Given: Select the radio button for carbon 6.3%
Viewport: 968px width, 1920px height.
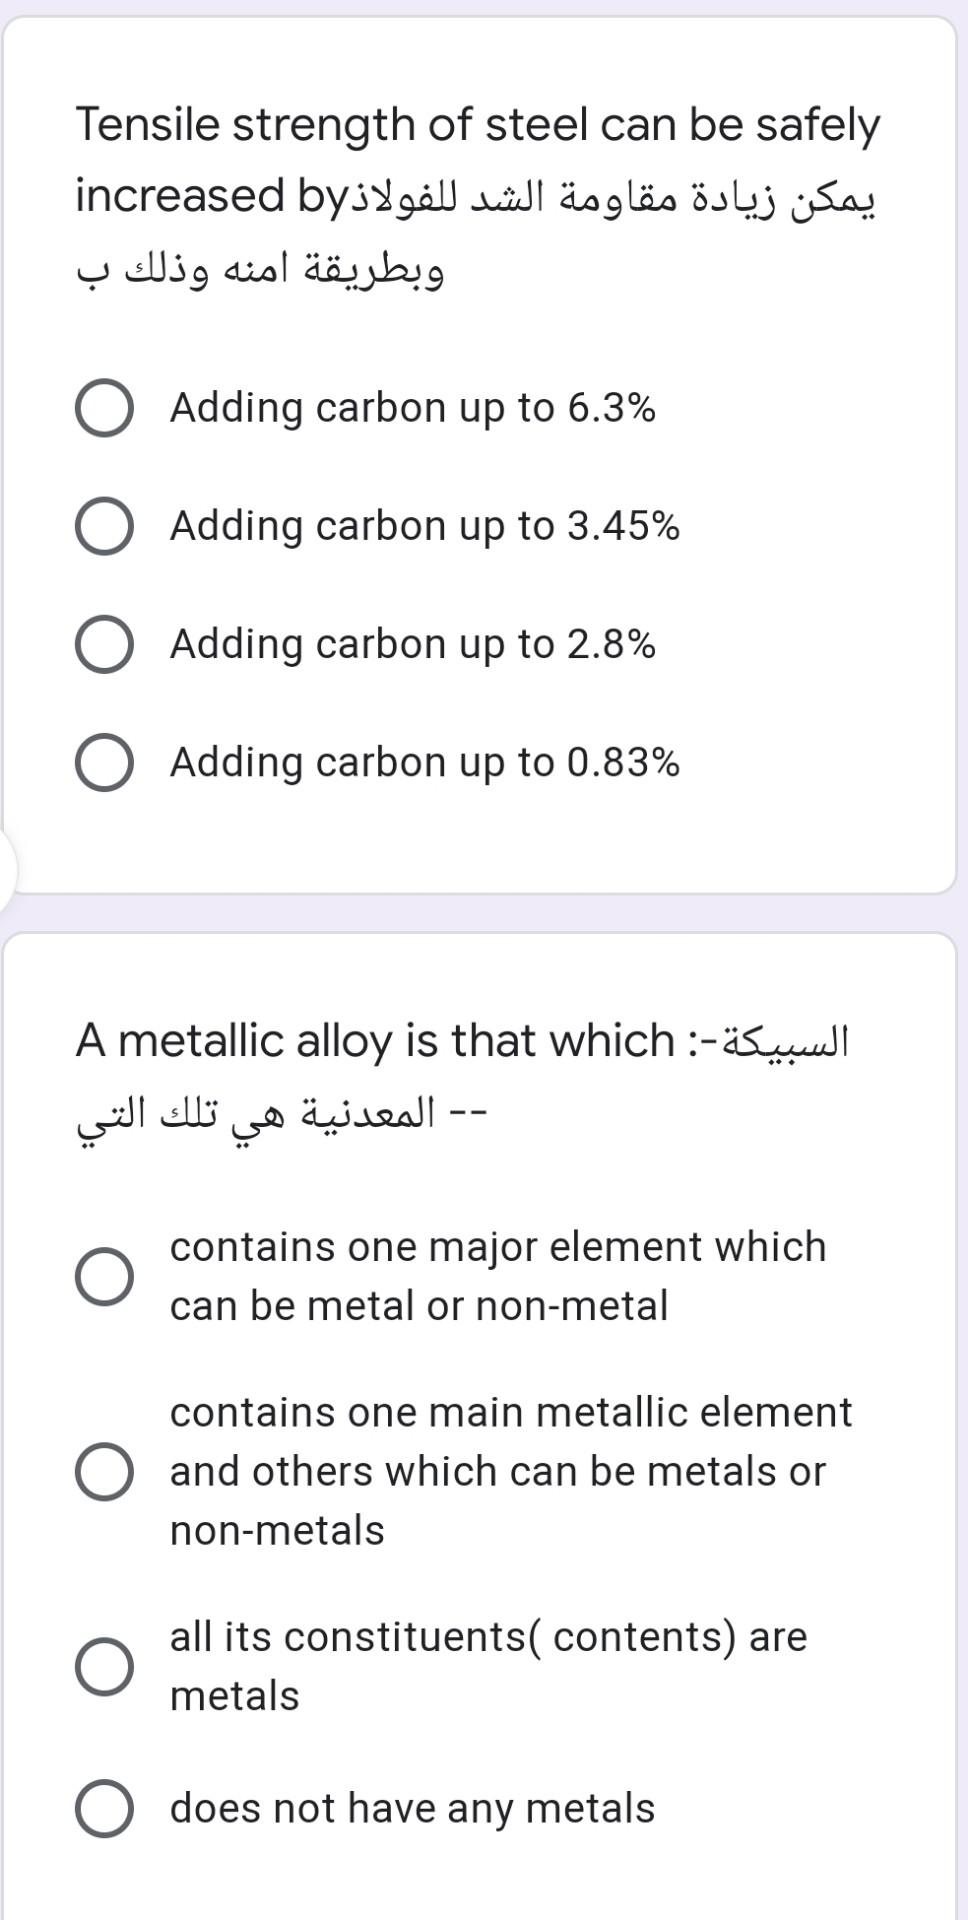Looking at the screenshot, I should click(104, 408).
